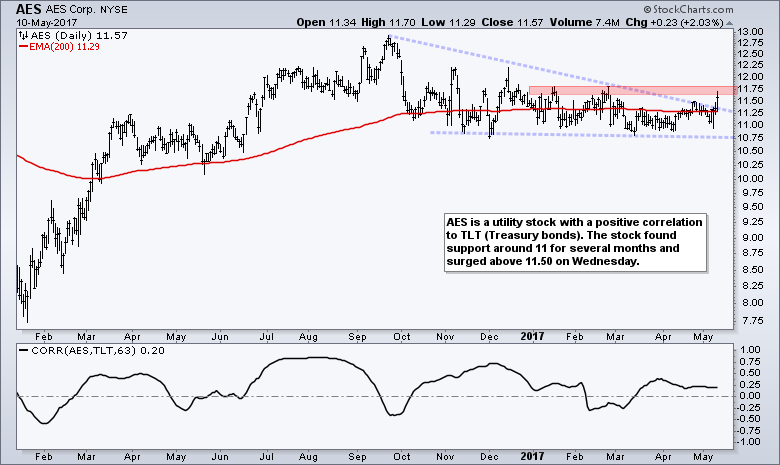Click the 8.00 price axis label
Image resolution: width=780 pixels, height=465 pixels.
[x=751, y=302]
